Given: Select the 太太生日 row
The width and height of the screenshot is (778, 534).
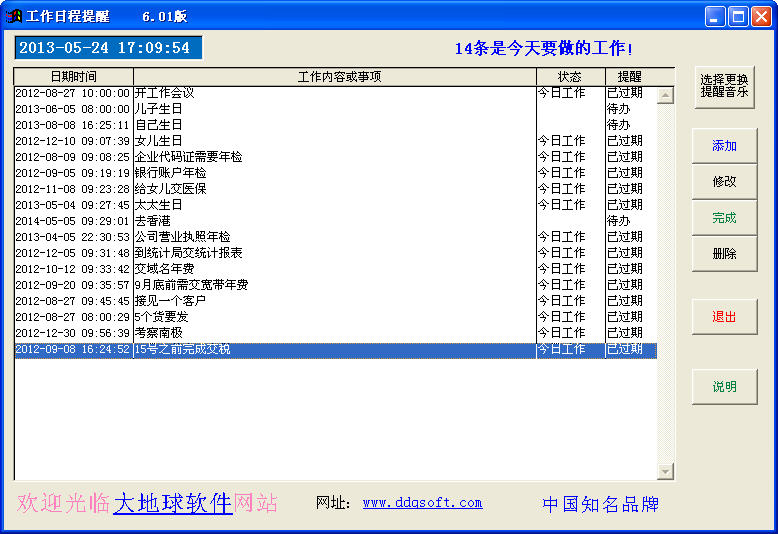Looking at the screenshot, I should click(335, 204).
